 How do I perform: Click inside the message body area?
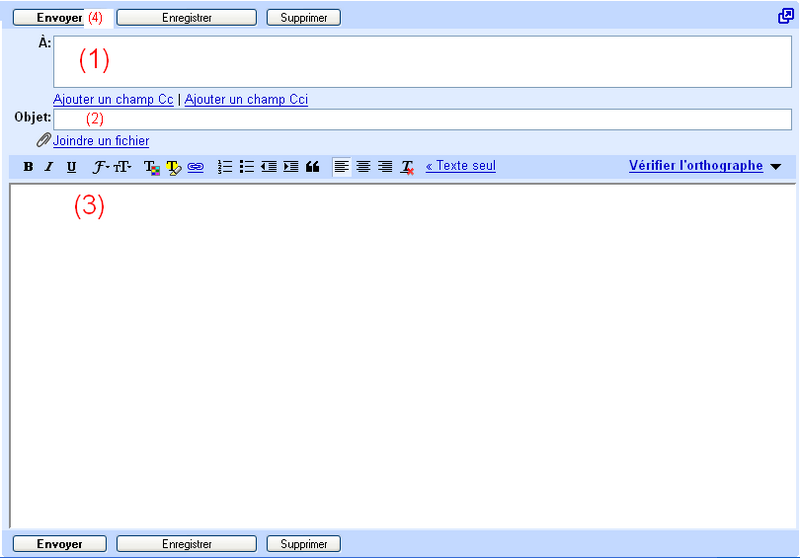tap(403, 356)
